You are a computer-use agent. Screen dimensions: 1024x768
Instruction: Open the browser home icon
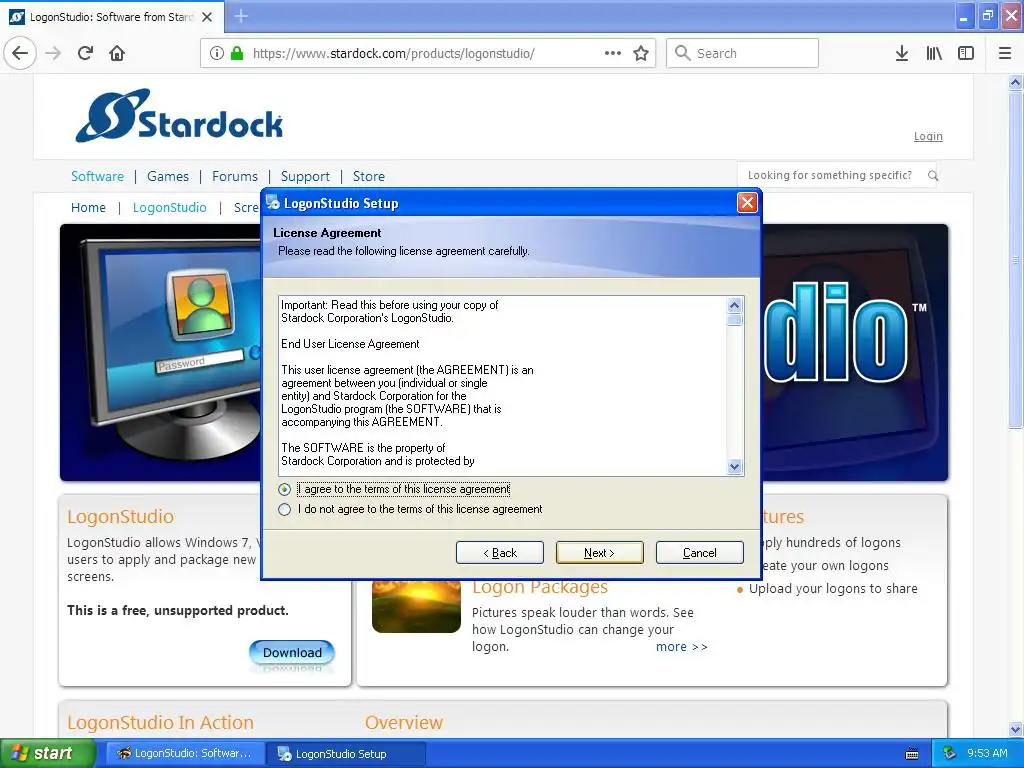point(117,53)
